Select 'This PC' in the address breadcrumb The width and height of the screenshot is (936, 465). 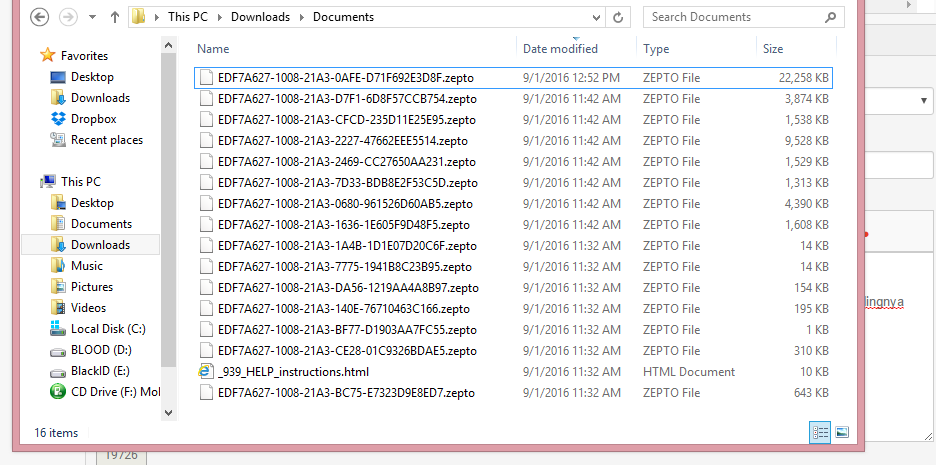(187, 17)
